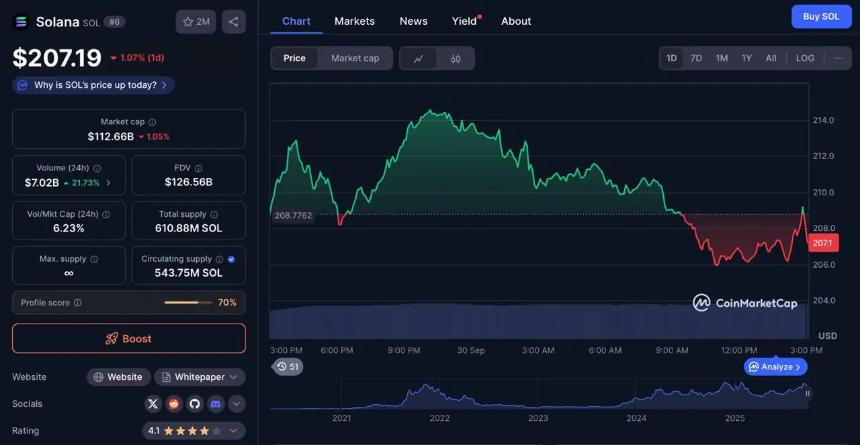860x445 pixels.
Task: Open Solana's Discord server icon
Action: (216, 404)
